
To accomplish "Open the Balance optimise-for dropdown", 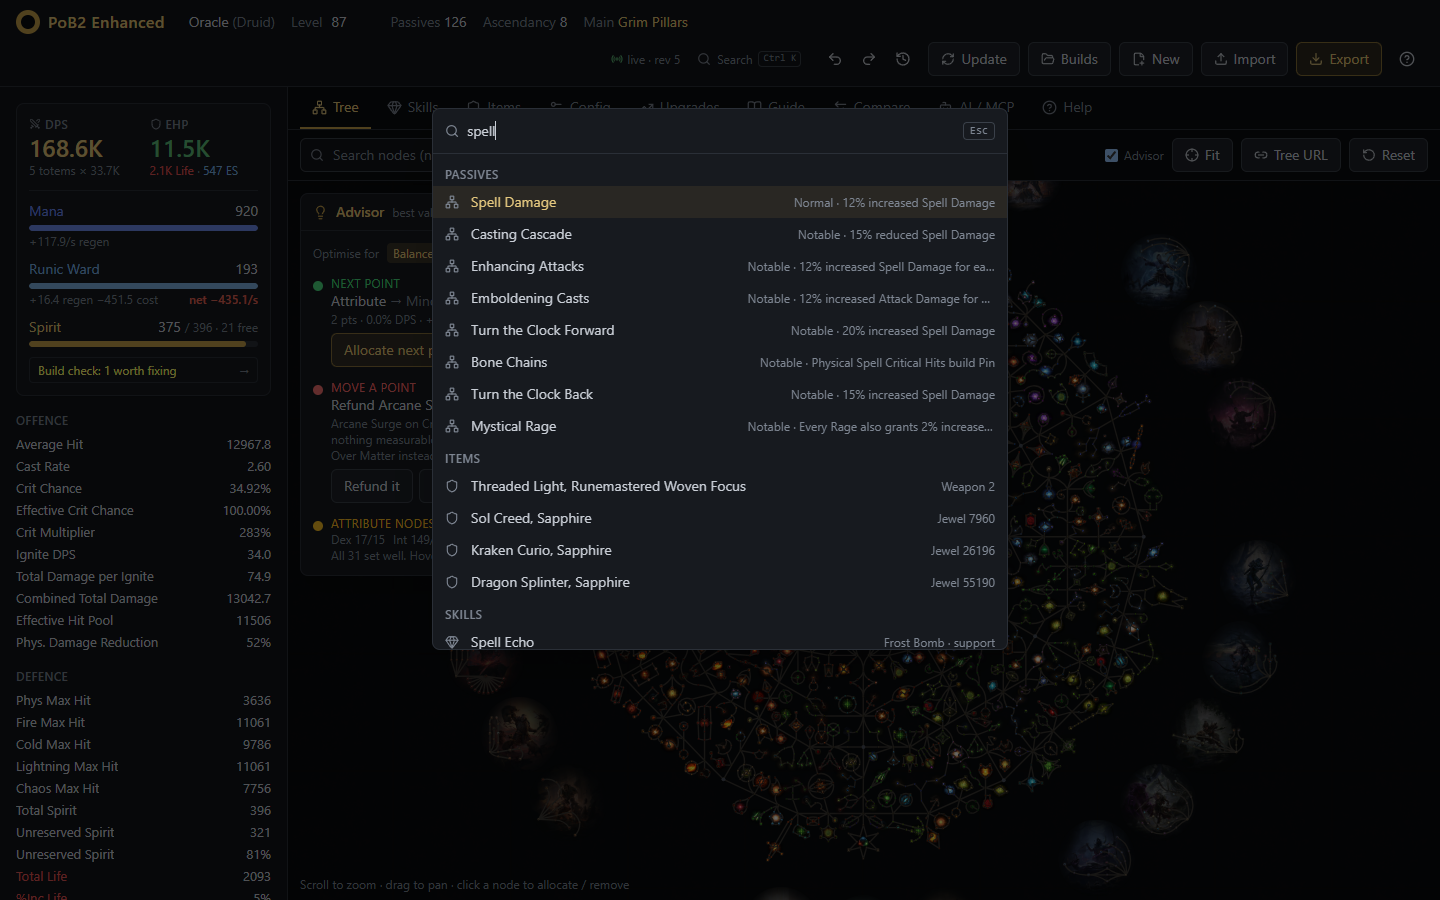I will [x=411, y=254].
